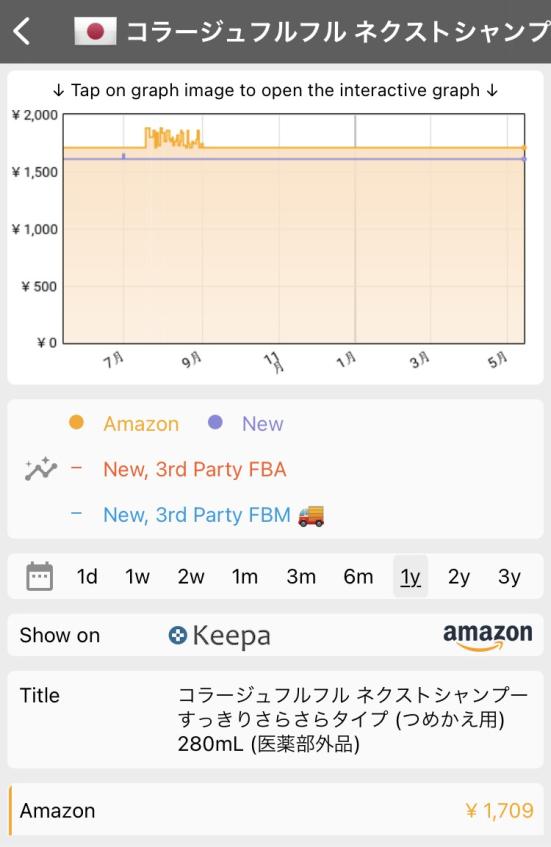Switch to the 2y range
Viewport: 551px width, 847px height.
(459, 576)
